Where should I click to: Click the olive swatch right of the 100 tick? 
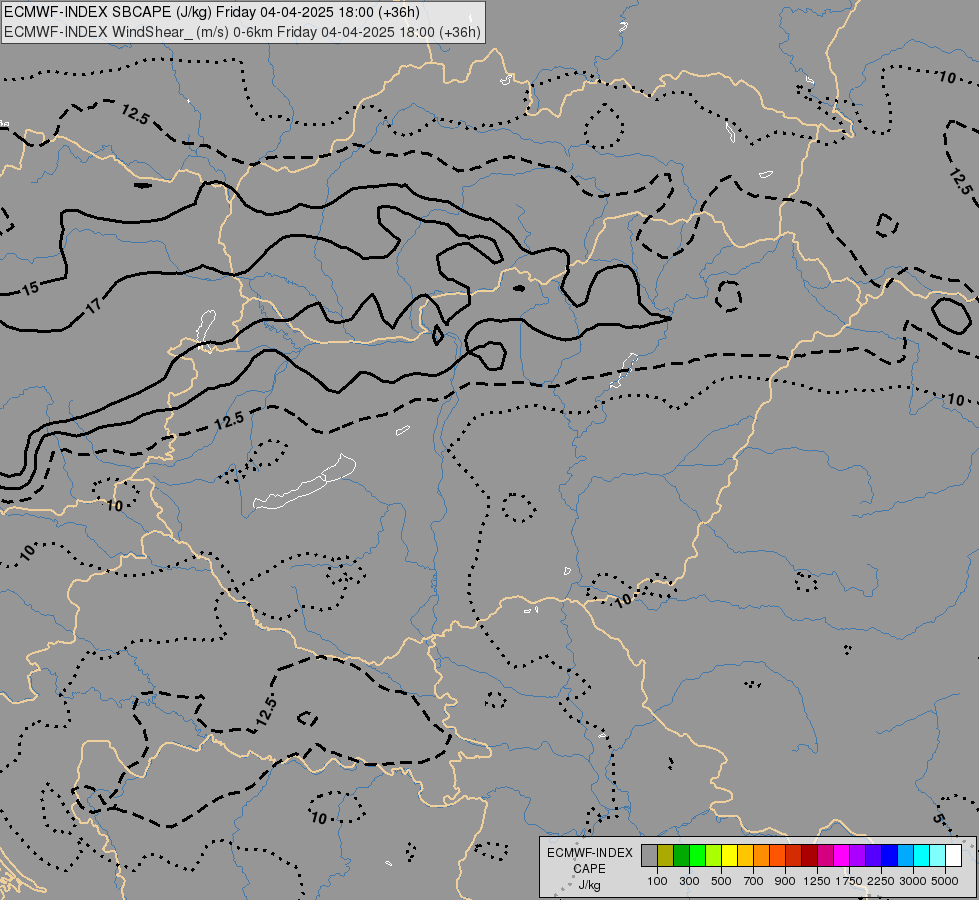[x=665, y=856]
